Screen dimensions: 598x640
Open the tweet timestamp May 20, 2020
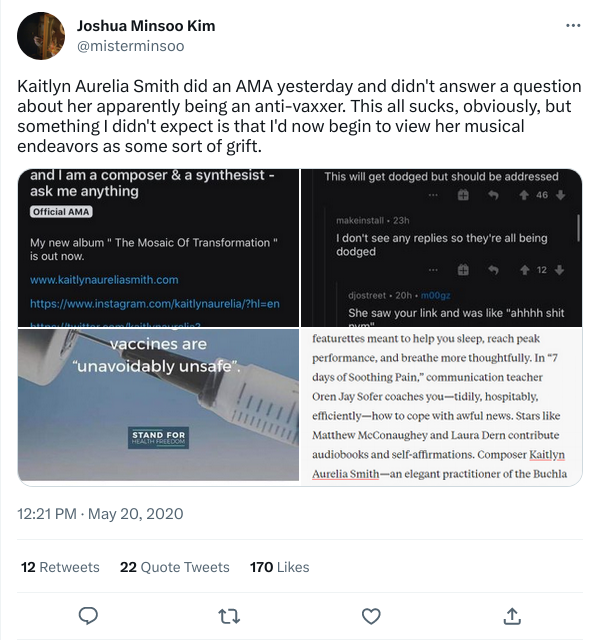tap(100, 513)
